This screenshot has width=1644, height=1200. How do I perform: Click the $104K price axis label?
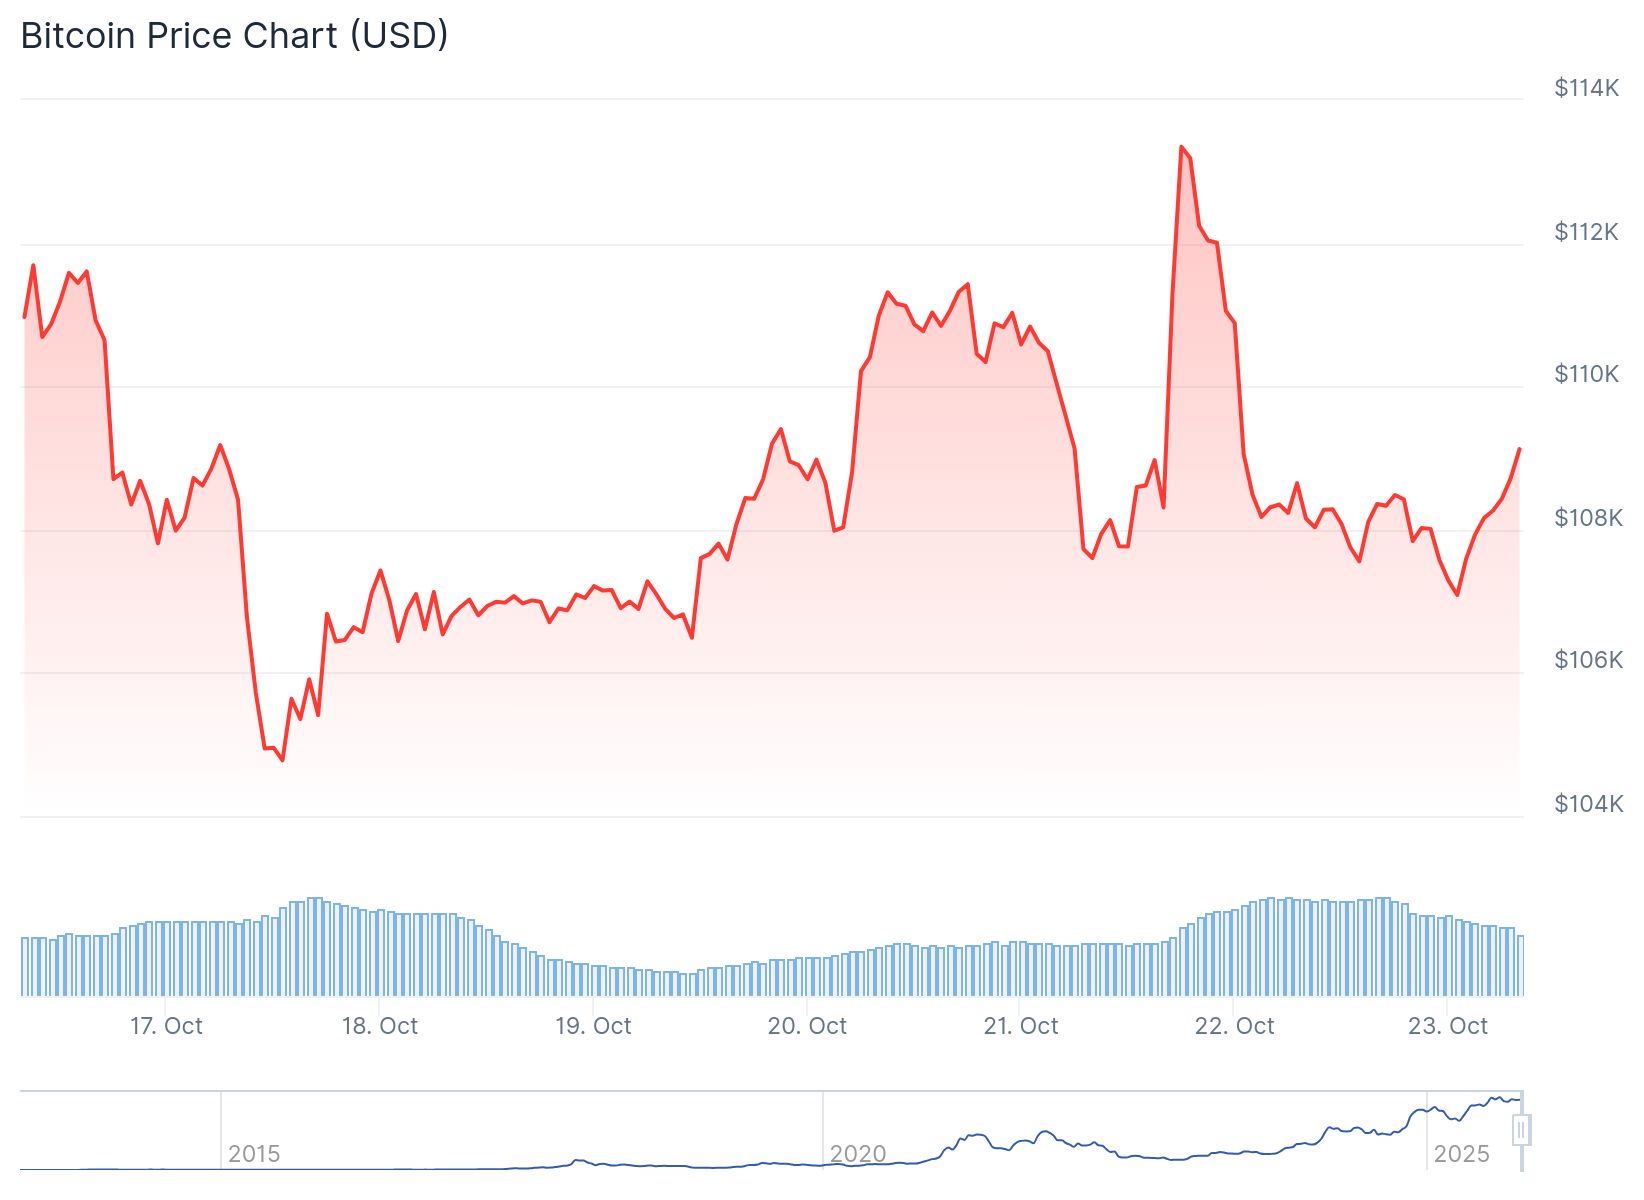pyautogui.click(x=1588, y=804)
